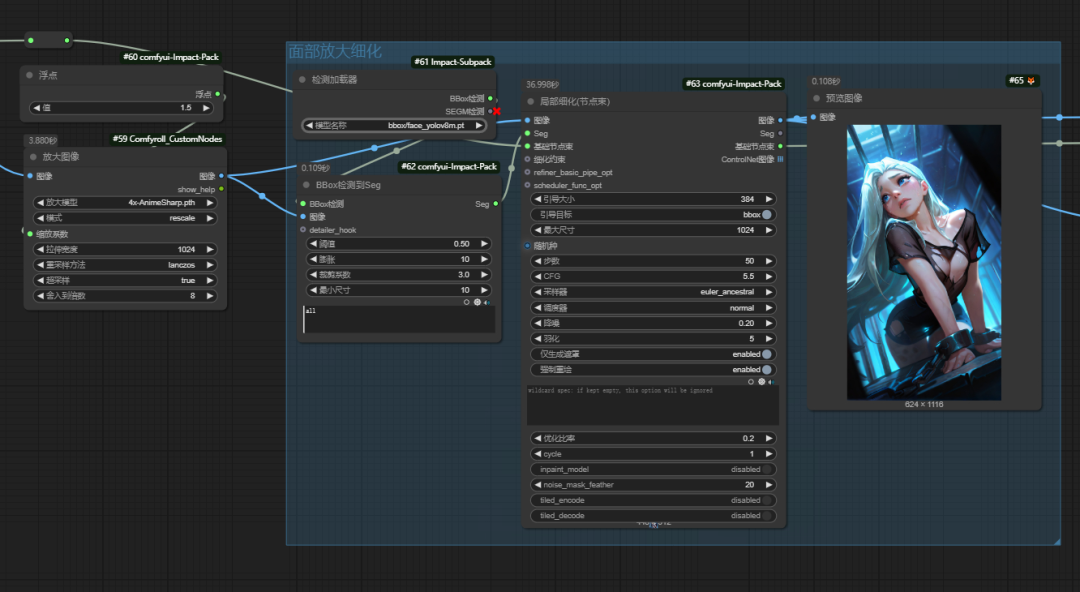Open the 重采样方法 lanczos dropdown
Image resolution: width=1080 pixels, height=592 pixels.
[125, 265]
